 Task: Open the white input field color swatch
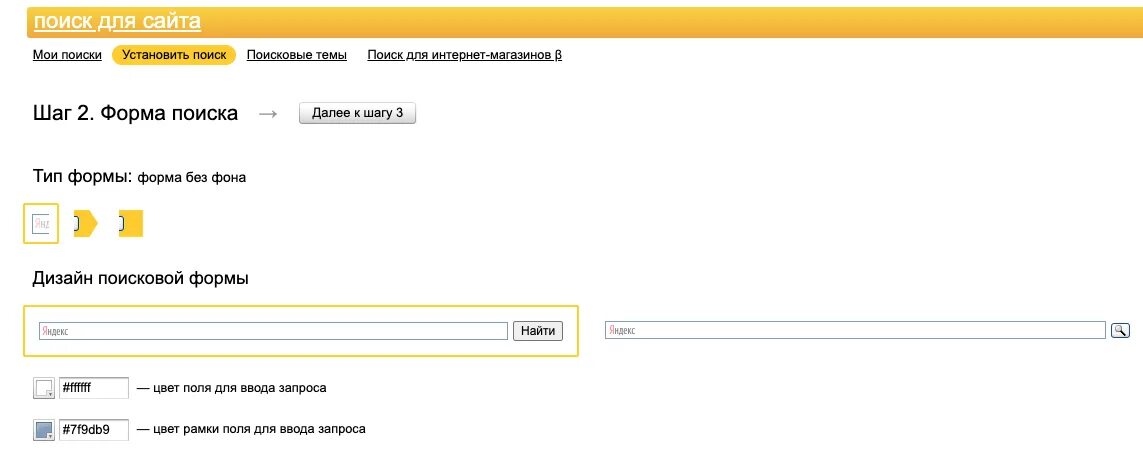(x=44, y=388)
